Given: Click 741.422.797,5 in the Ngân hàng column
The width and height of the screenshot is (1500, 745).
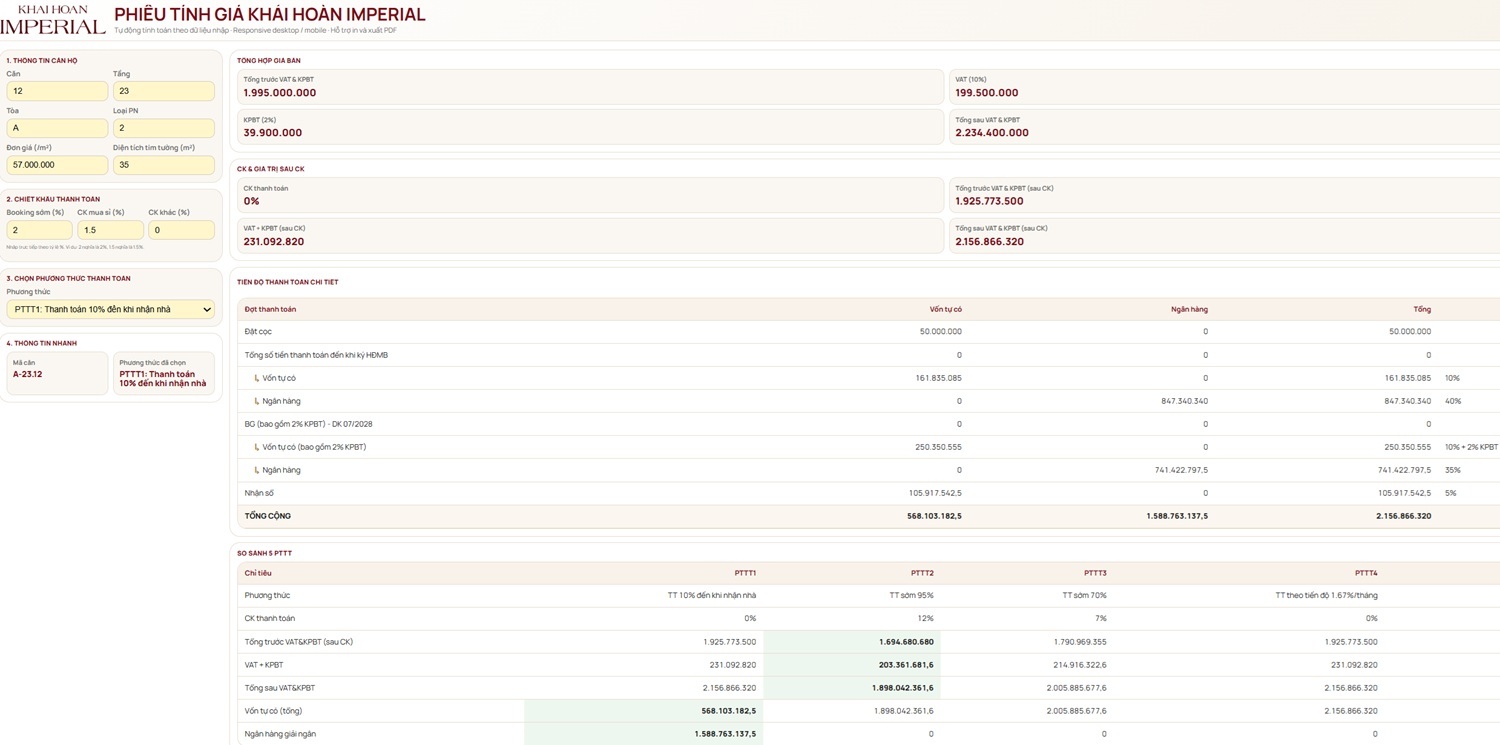Looking at the screenshot, I should [x=1182, y=470].
